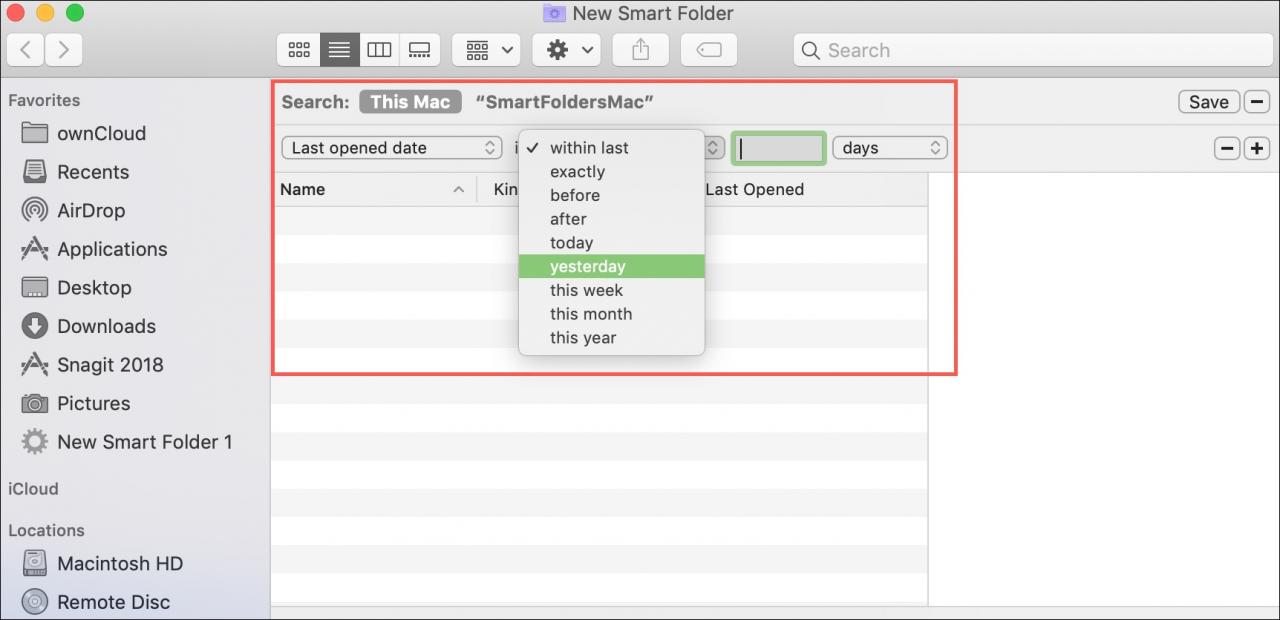This screenshot has height=620, width=1280.
Task: Select the This Mac search scope
Action: click(410, 102)
